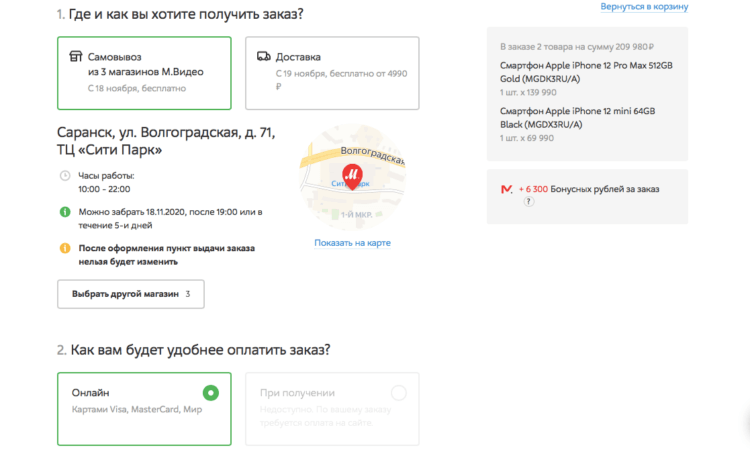This screenshot has height=452, width=750.
Task: Select the При получении payment radio button
Action: pyautogui.click(x=398, y=393)
